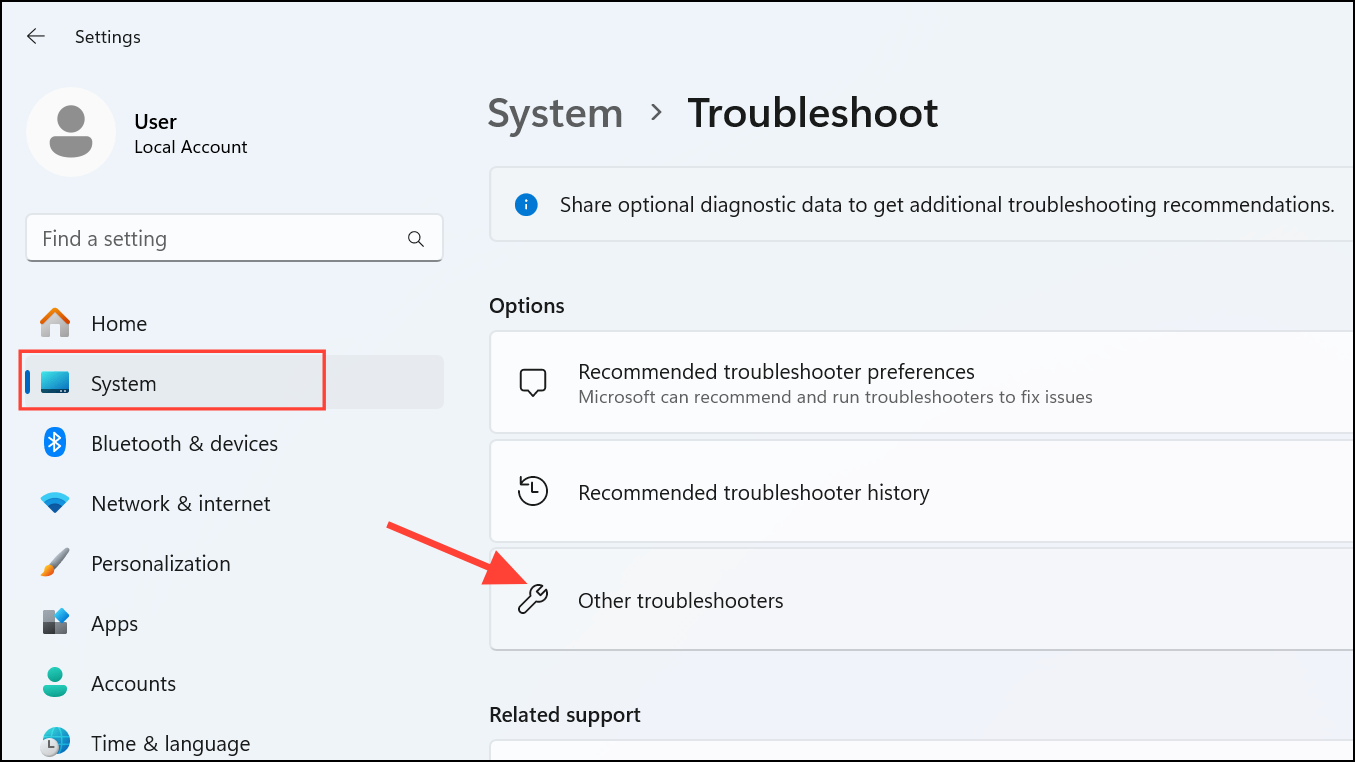The width and height of the screenshot is (1355, 762).
Task: Open Other troubleshooters
Action: 680,600
